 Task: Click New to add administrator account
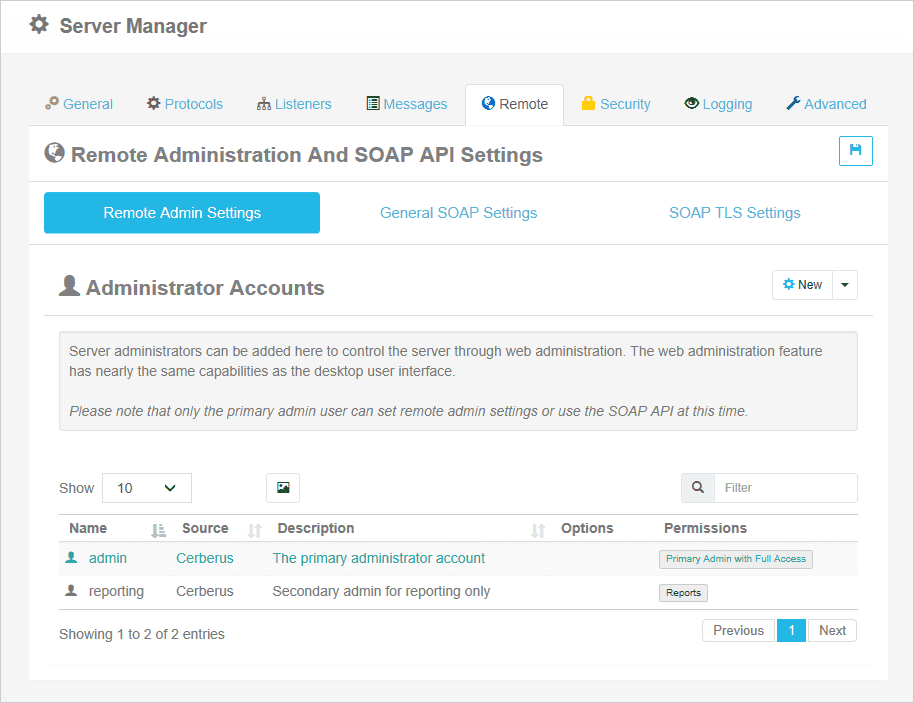802,285
